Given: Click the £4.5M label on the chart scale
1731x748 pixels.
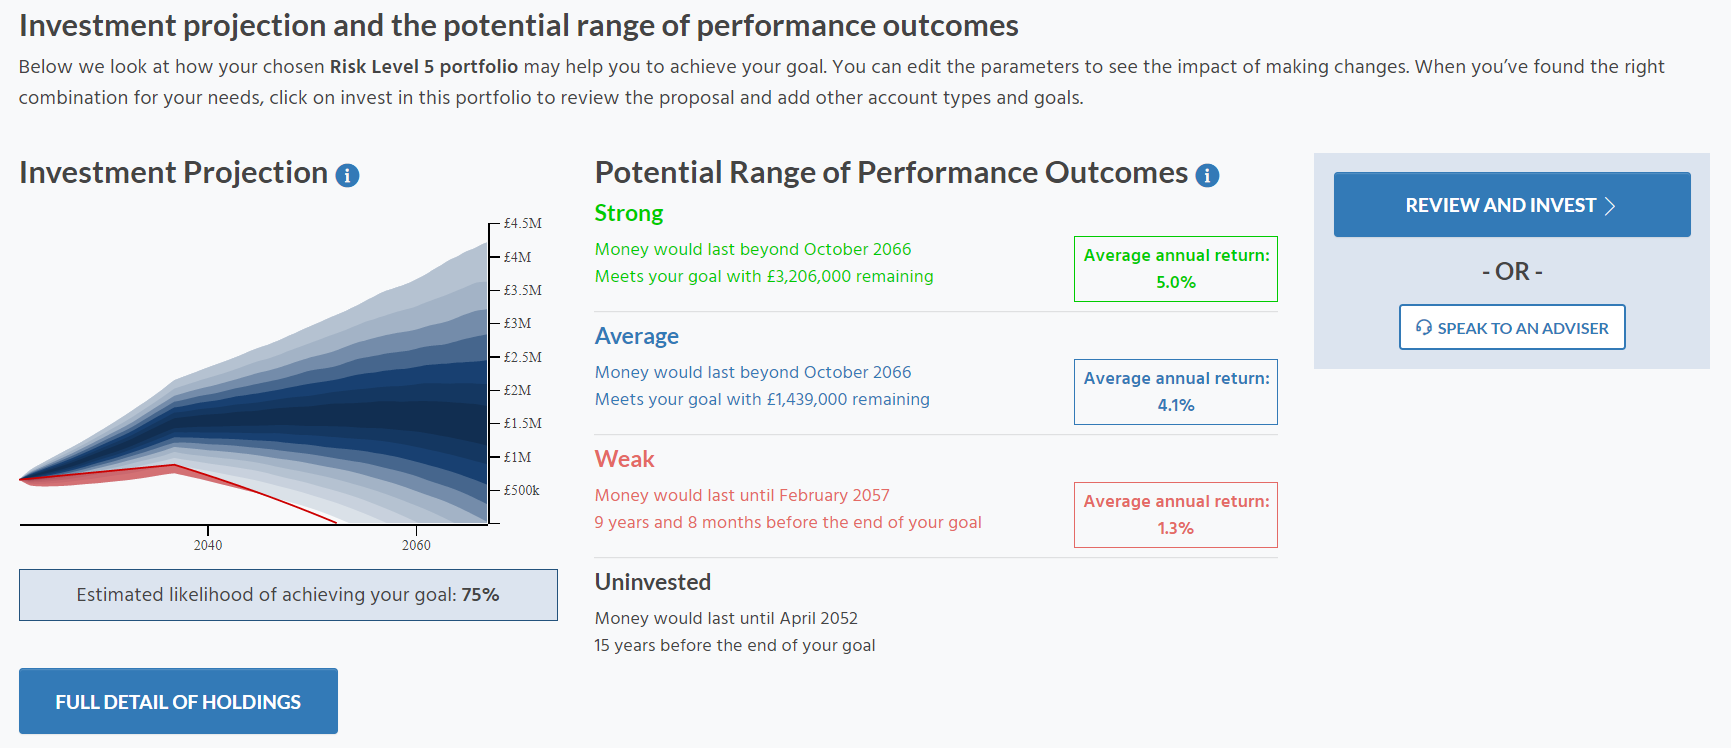Looking at the screenshot, I should click(522, 223).
